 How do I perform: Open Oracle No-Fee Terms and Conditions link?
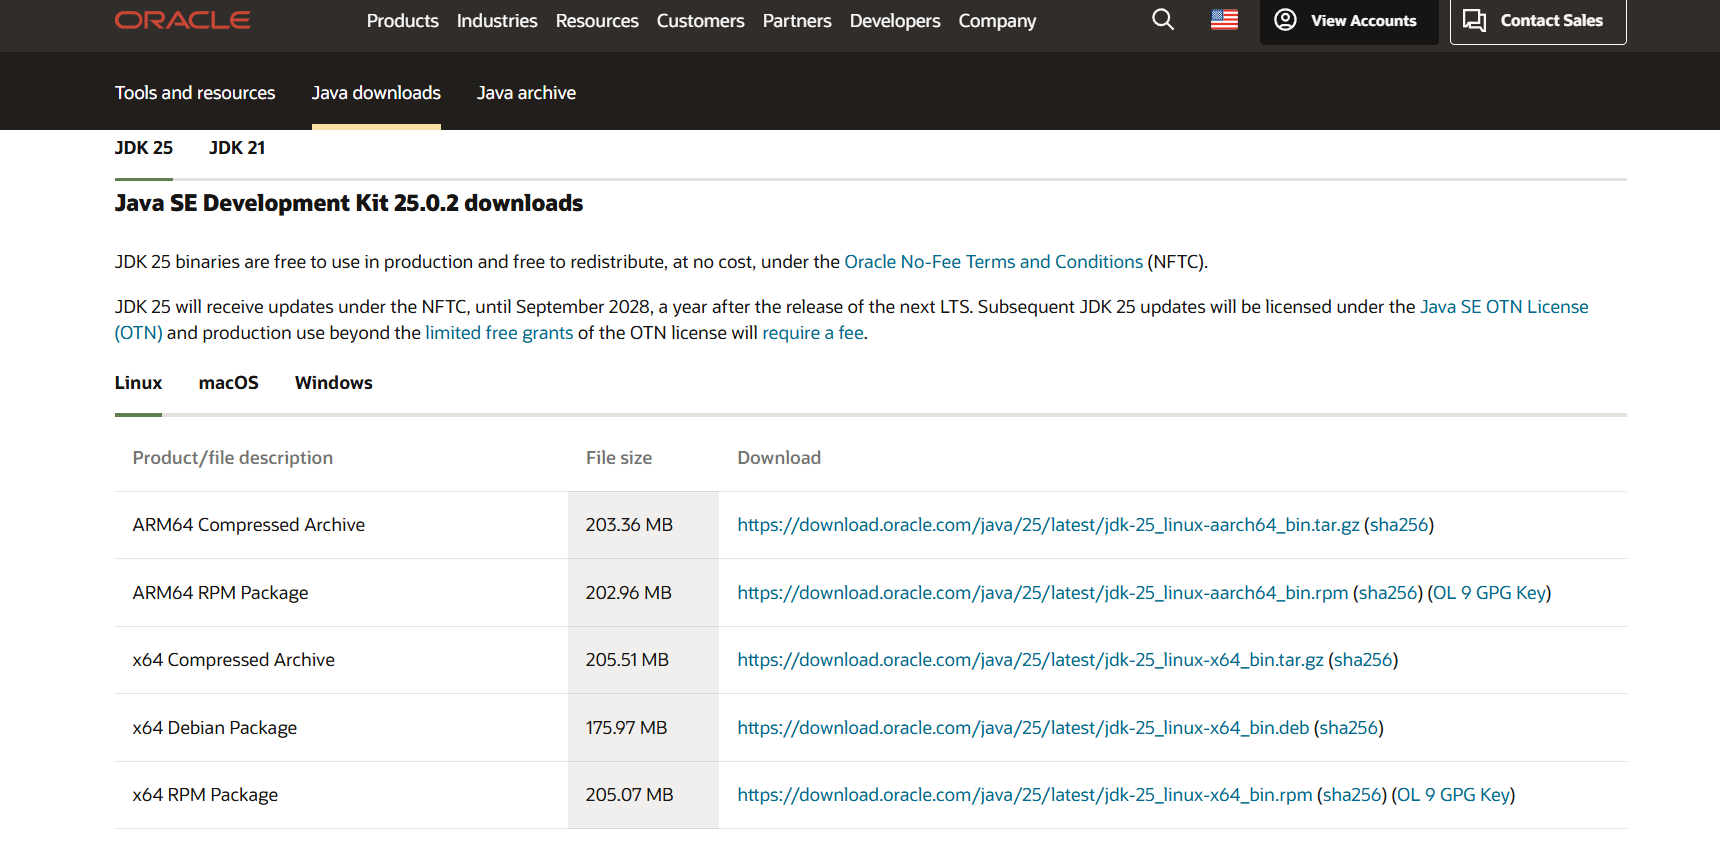[x=994, y=262]
